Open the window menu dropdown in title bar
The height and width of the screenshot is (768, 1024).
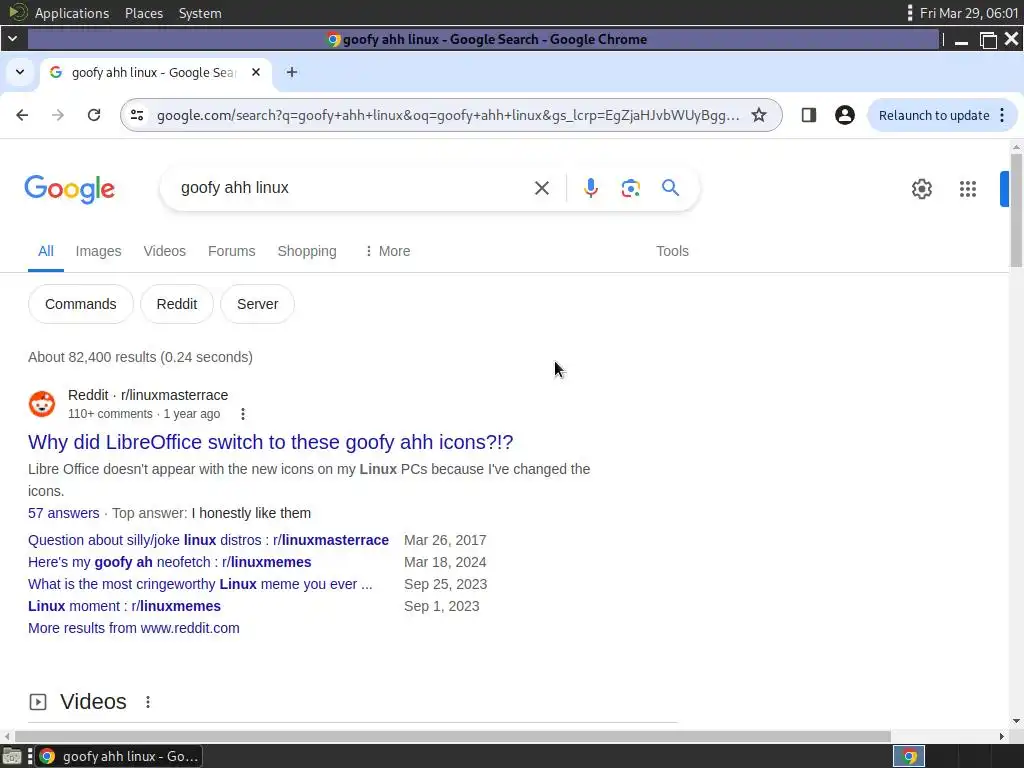tap(12, 39)
